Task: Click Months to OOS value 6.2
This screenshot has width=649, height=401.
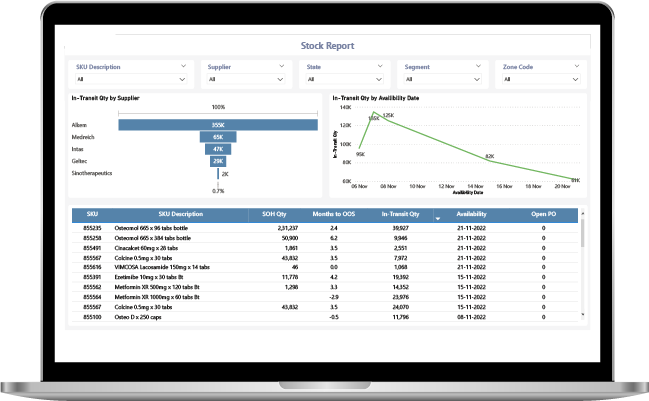Action: coord(334,238)
